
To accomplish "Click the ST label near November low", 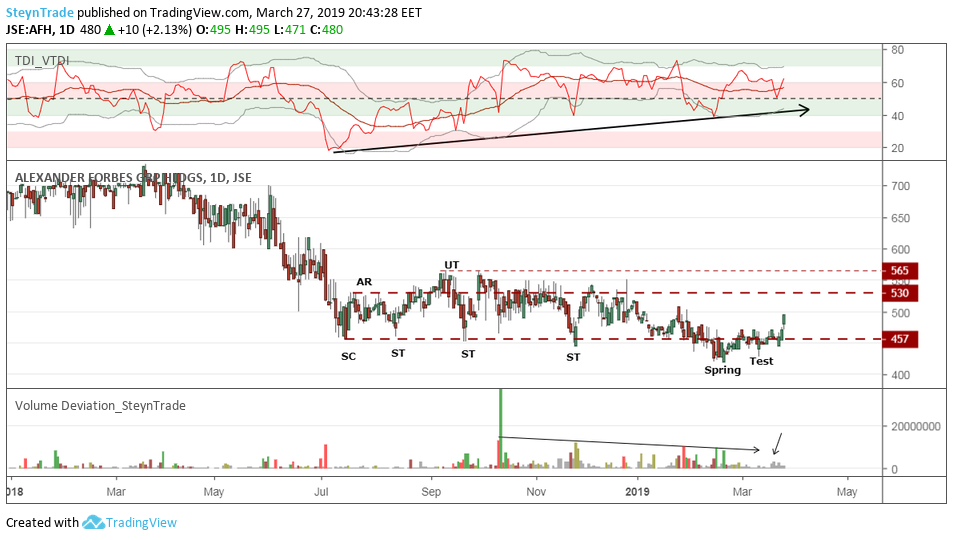I will 573,358.
